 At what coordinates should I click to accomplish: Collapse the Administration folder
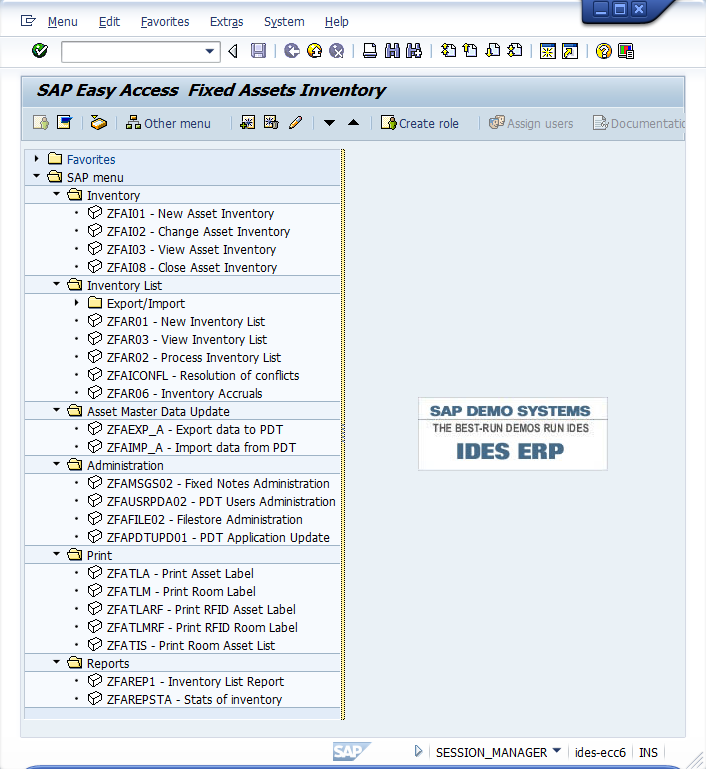(x=56, y=464)
